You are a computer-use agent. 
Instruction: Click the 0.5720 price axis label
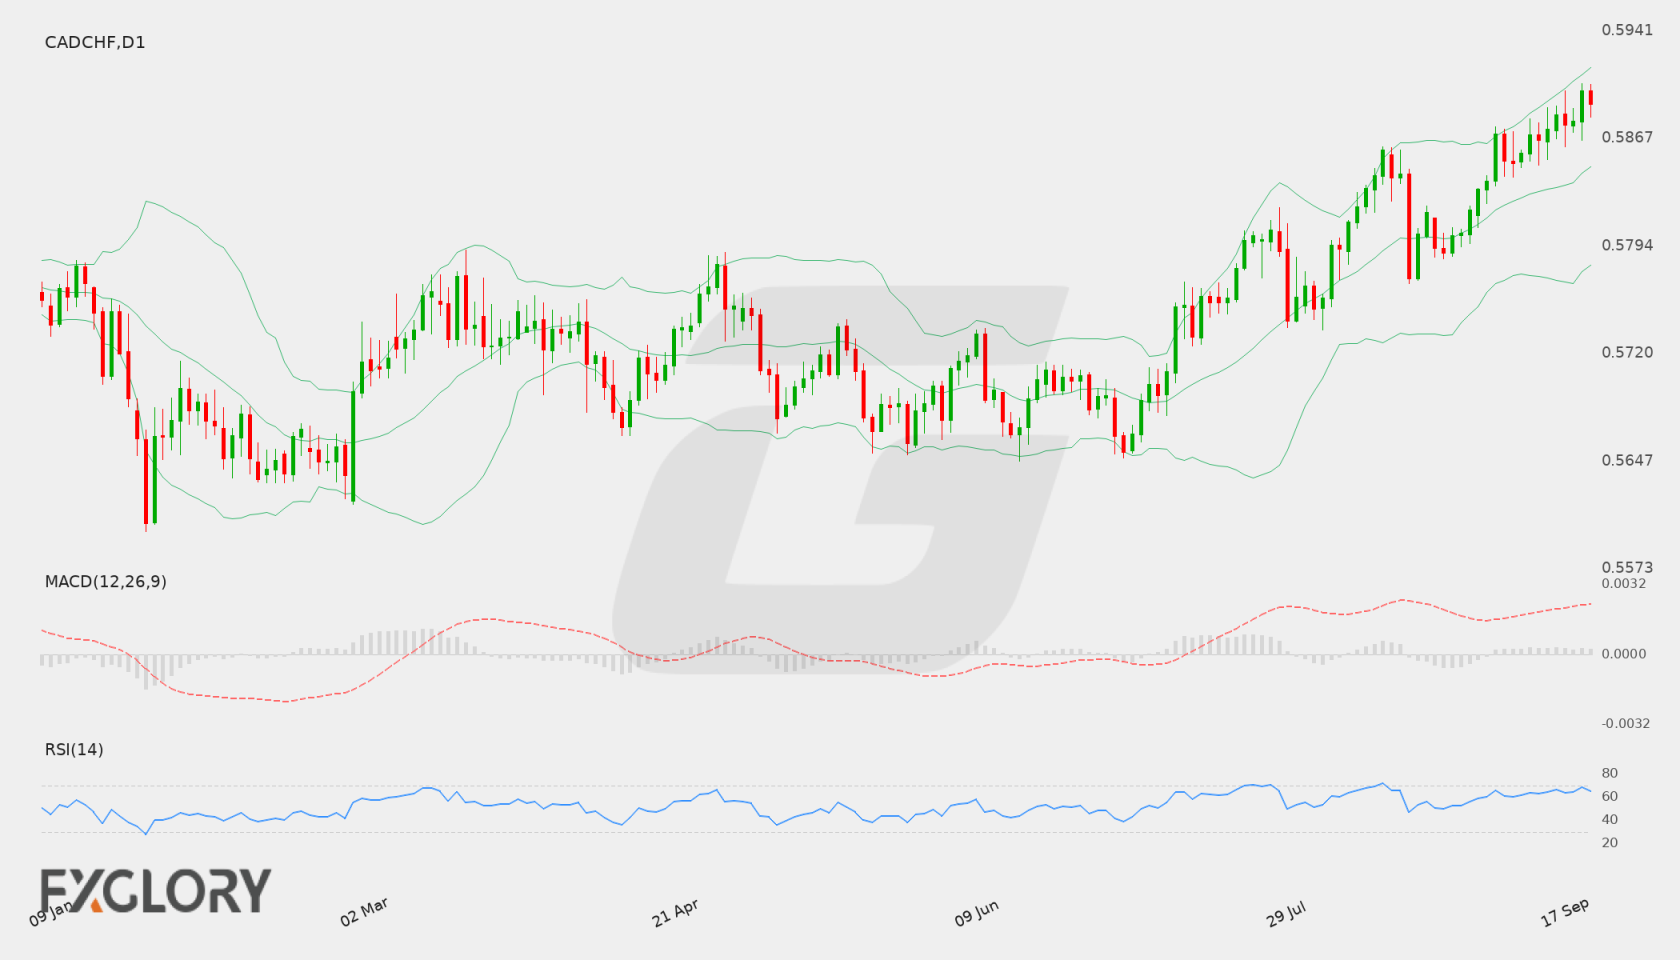(x=1627, y=352)
